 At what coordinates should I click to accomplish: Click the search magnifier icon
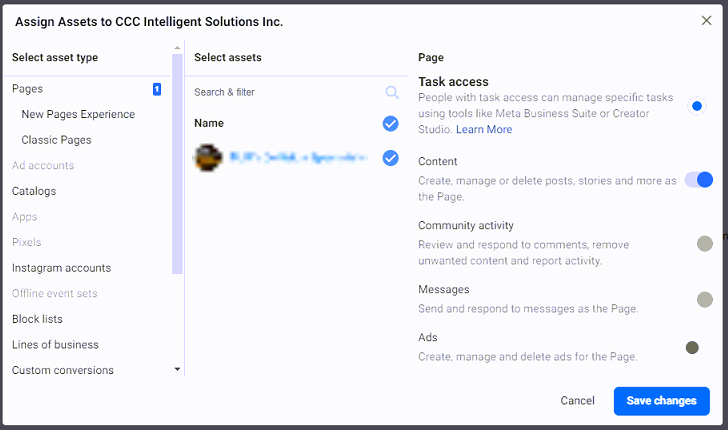pyautogui.click(x=392, y=92)
